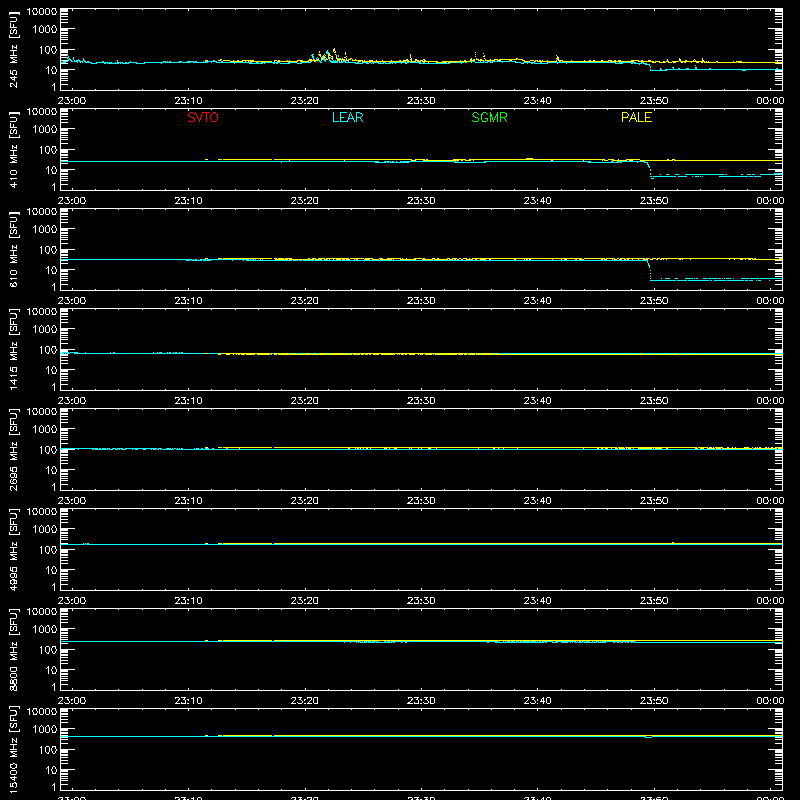Click 23:40 time label below 1415 MHz panel

click(x=537, y=401)
